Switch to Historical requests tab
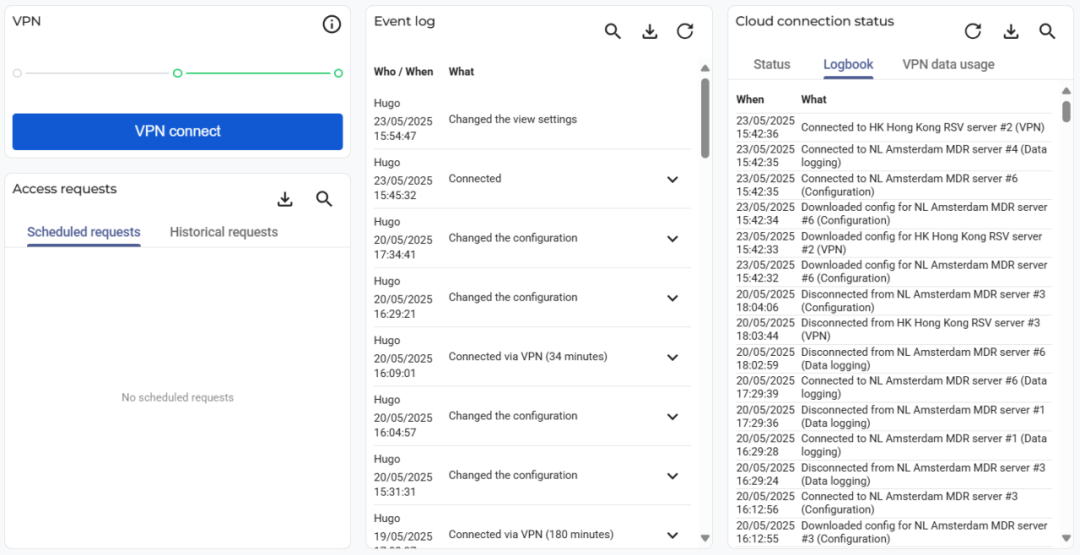Viewport: 1080px width, 555px height. click(224, 232)
